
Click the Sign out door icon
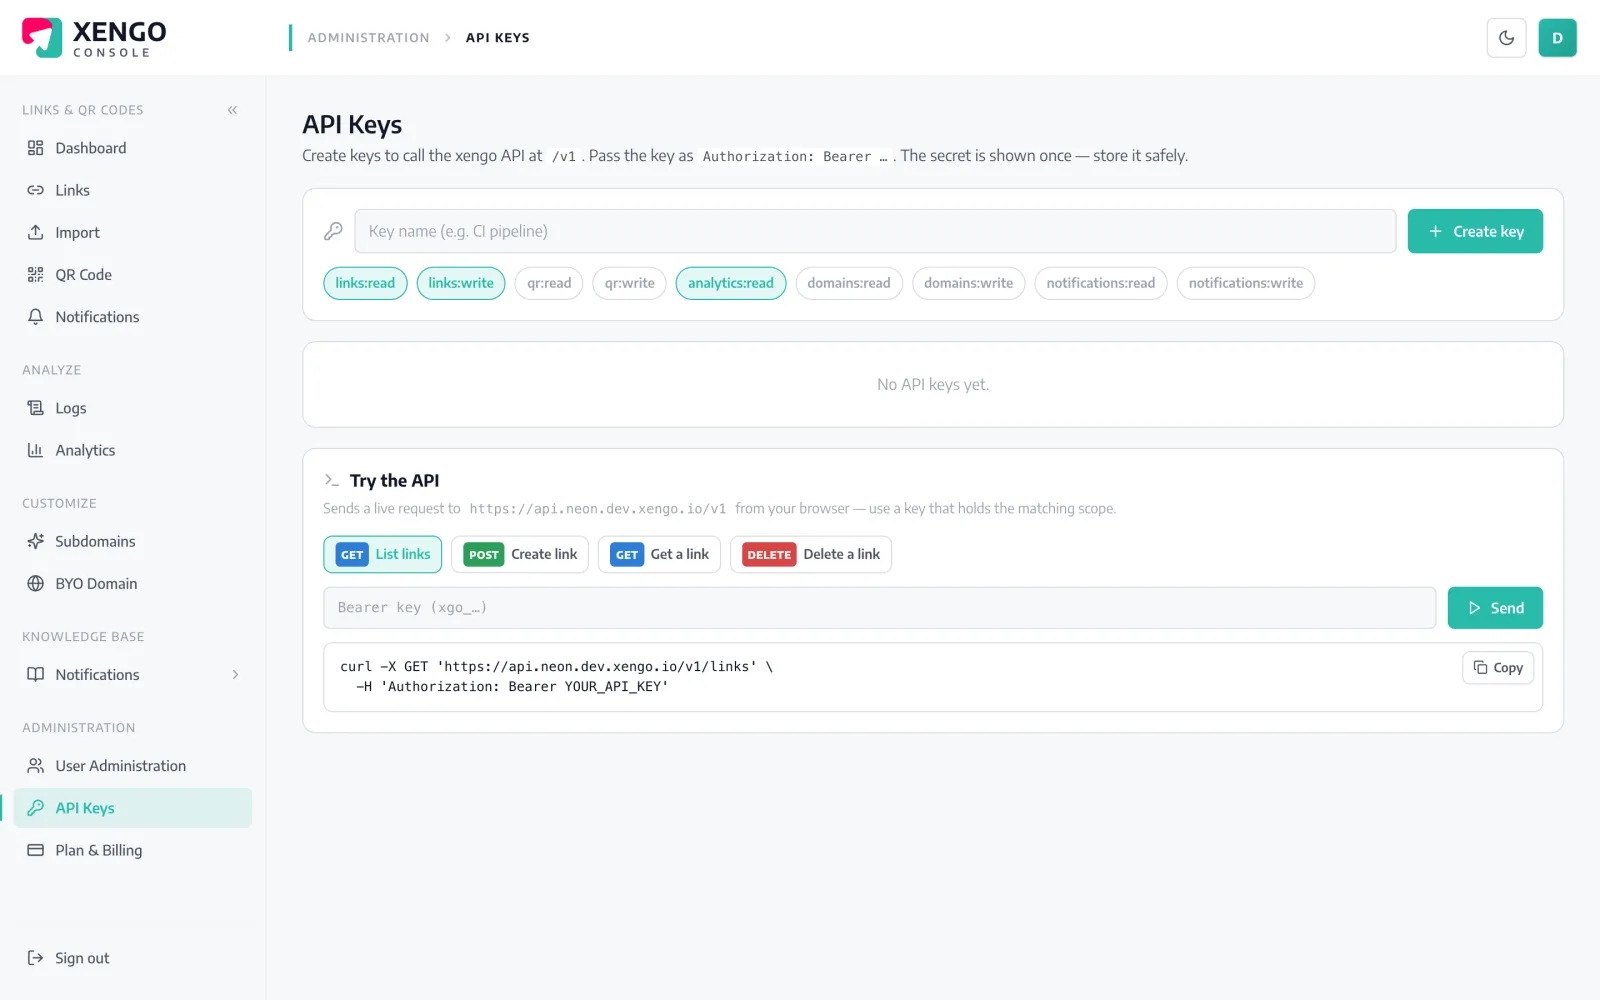(35, 958)
